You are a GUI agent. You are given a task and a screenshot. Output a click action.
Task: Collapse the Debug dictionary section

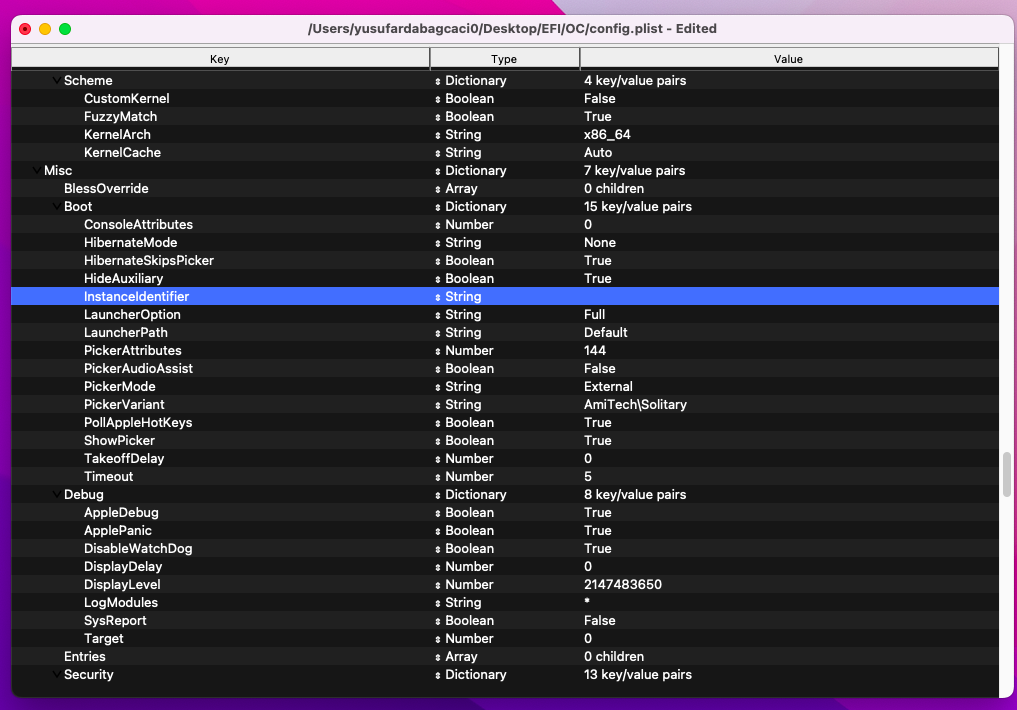coord(56,495)
